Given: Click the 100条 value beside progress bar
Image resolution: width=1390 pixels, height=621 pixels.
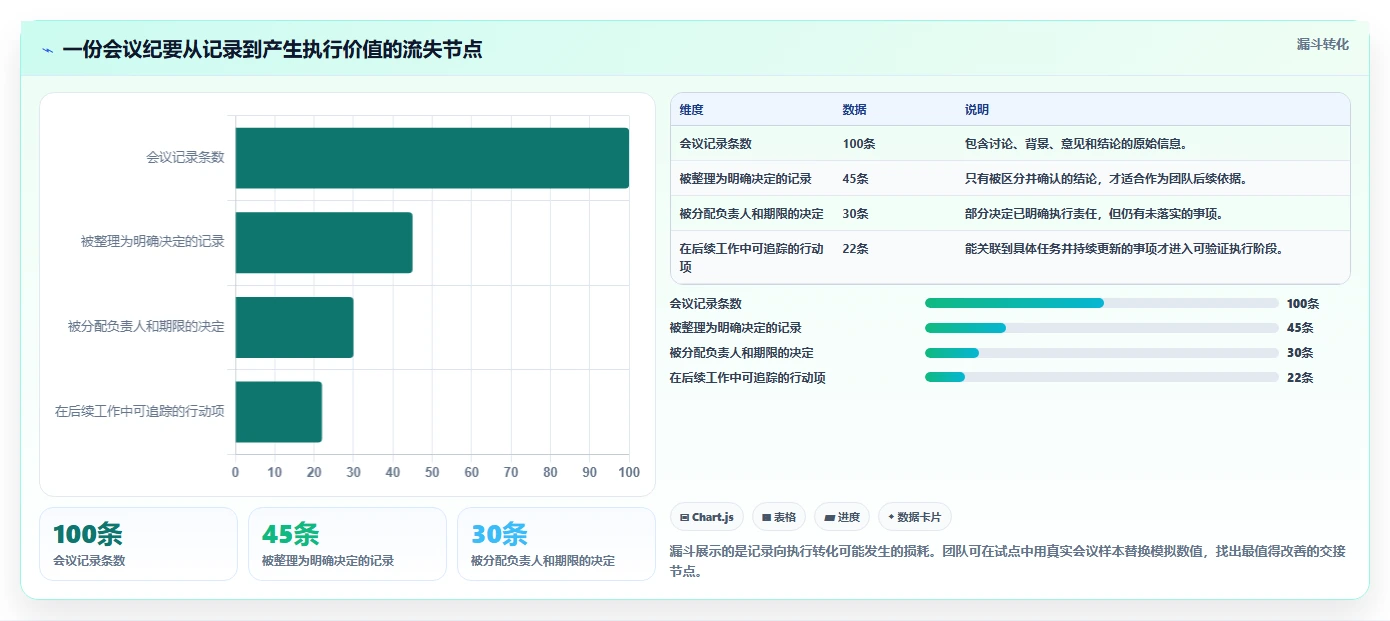Looking at the screenshot, I should click(x=1303, y=304).
